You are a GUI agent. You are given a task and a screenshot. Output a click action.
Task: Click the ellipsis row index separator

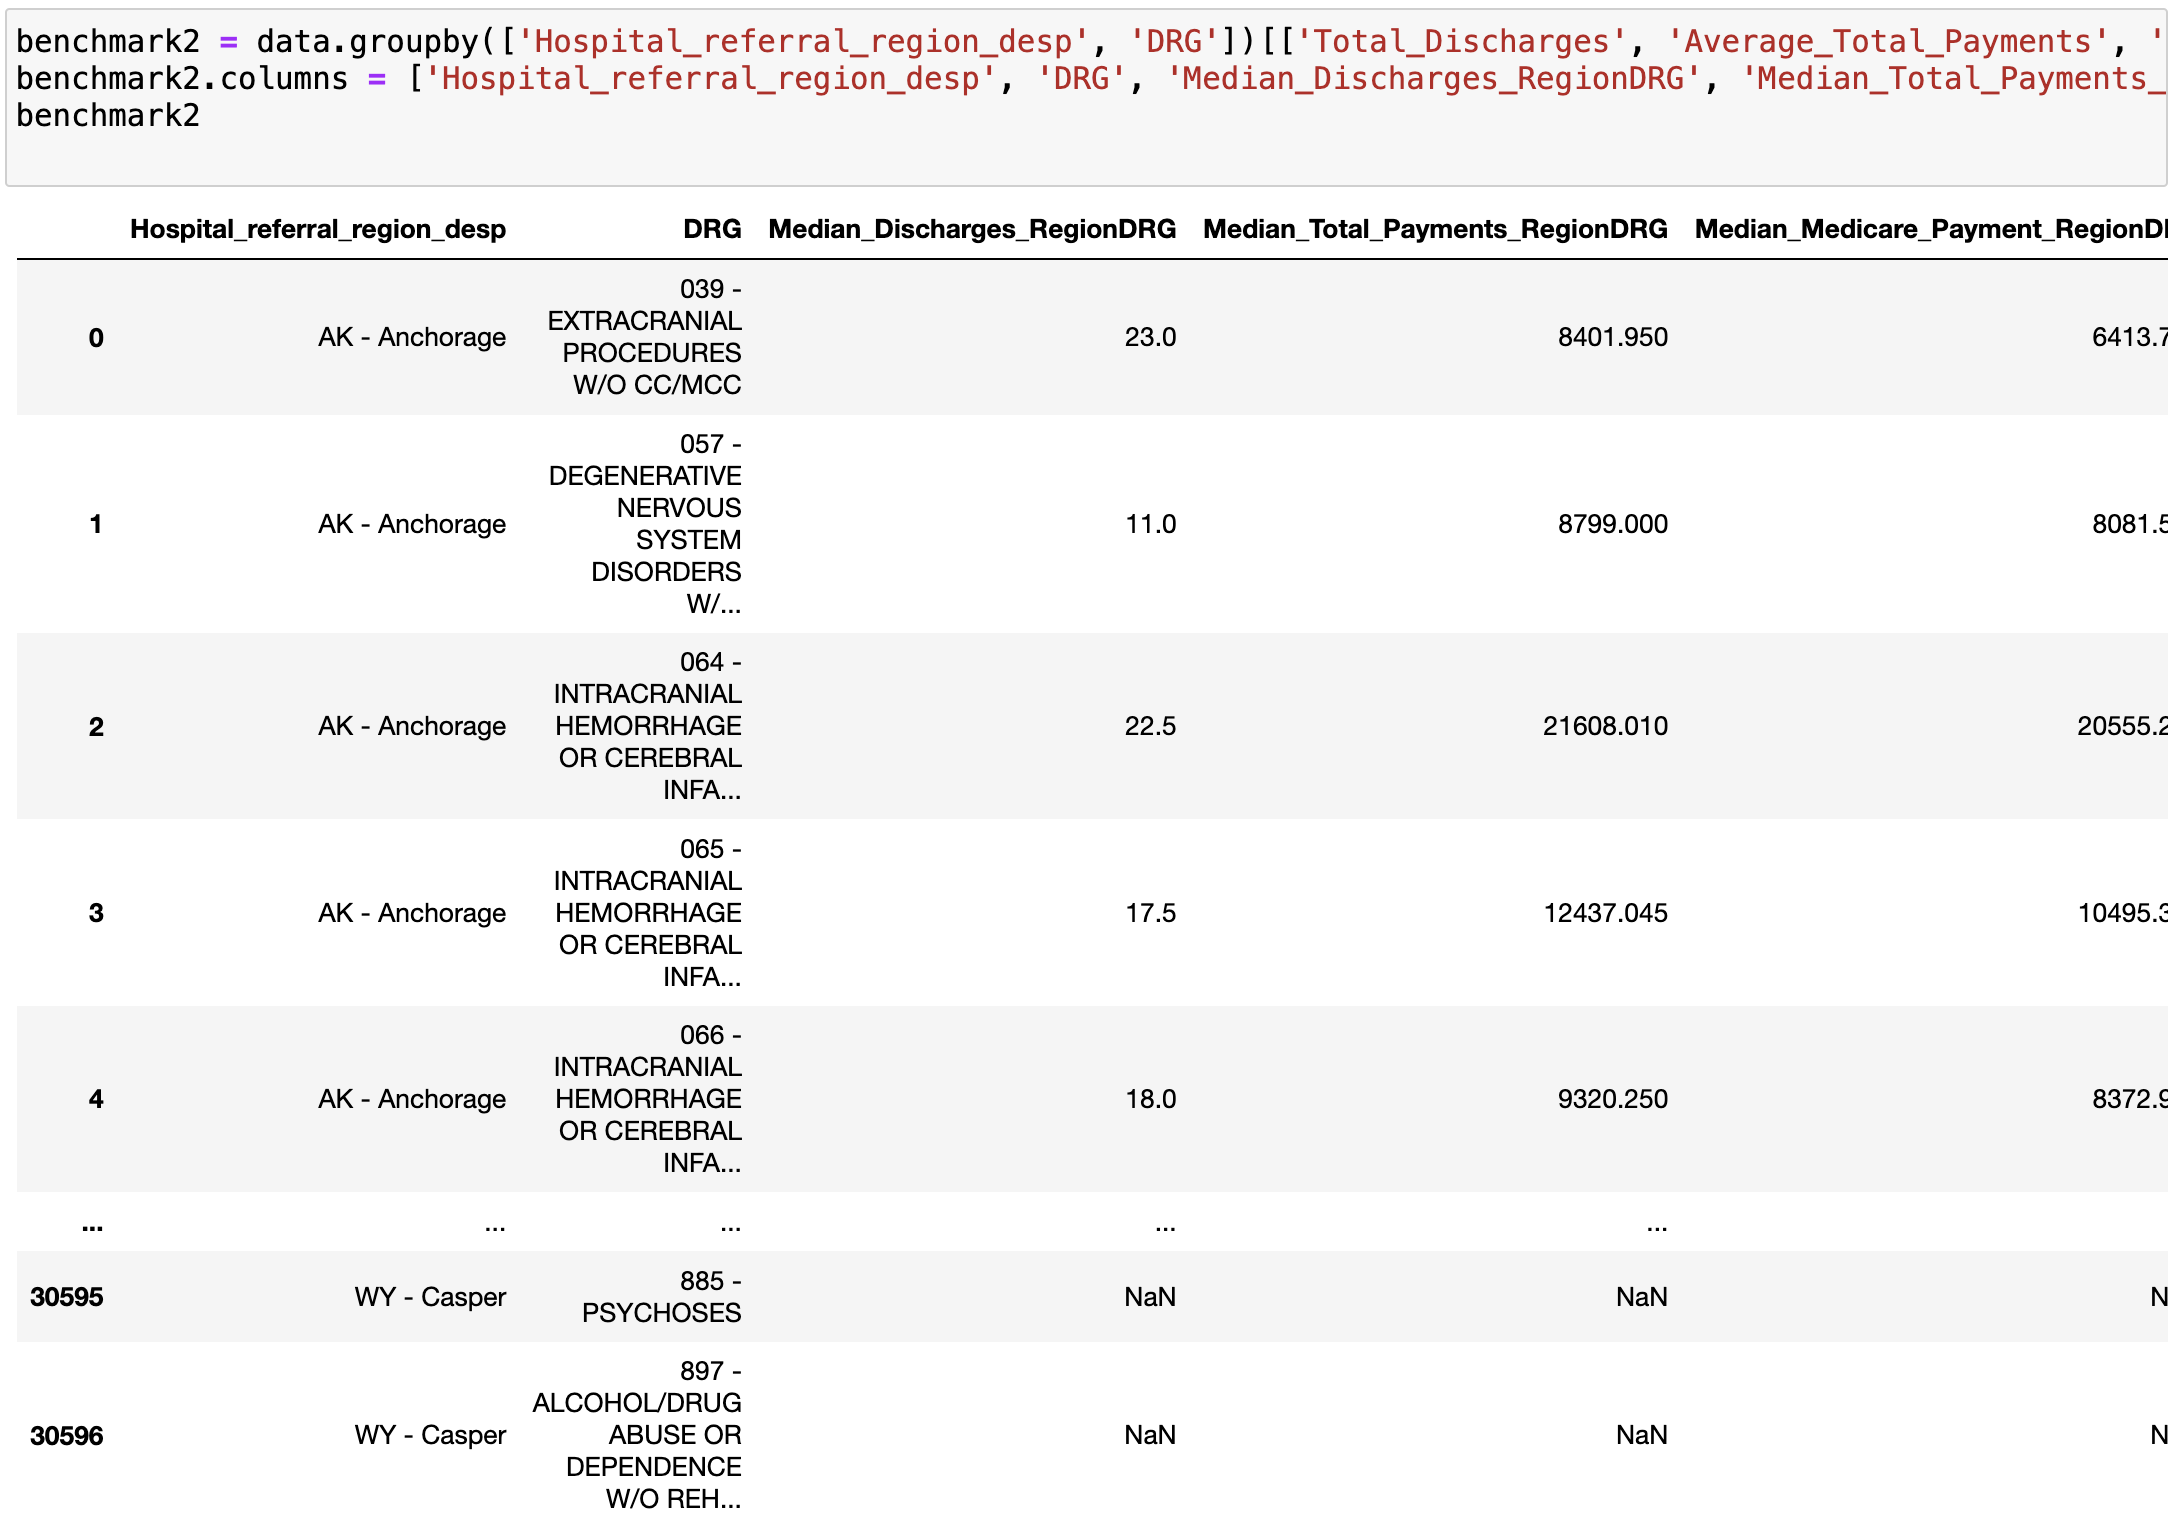click(93, 1225)
